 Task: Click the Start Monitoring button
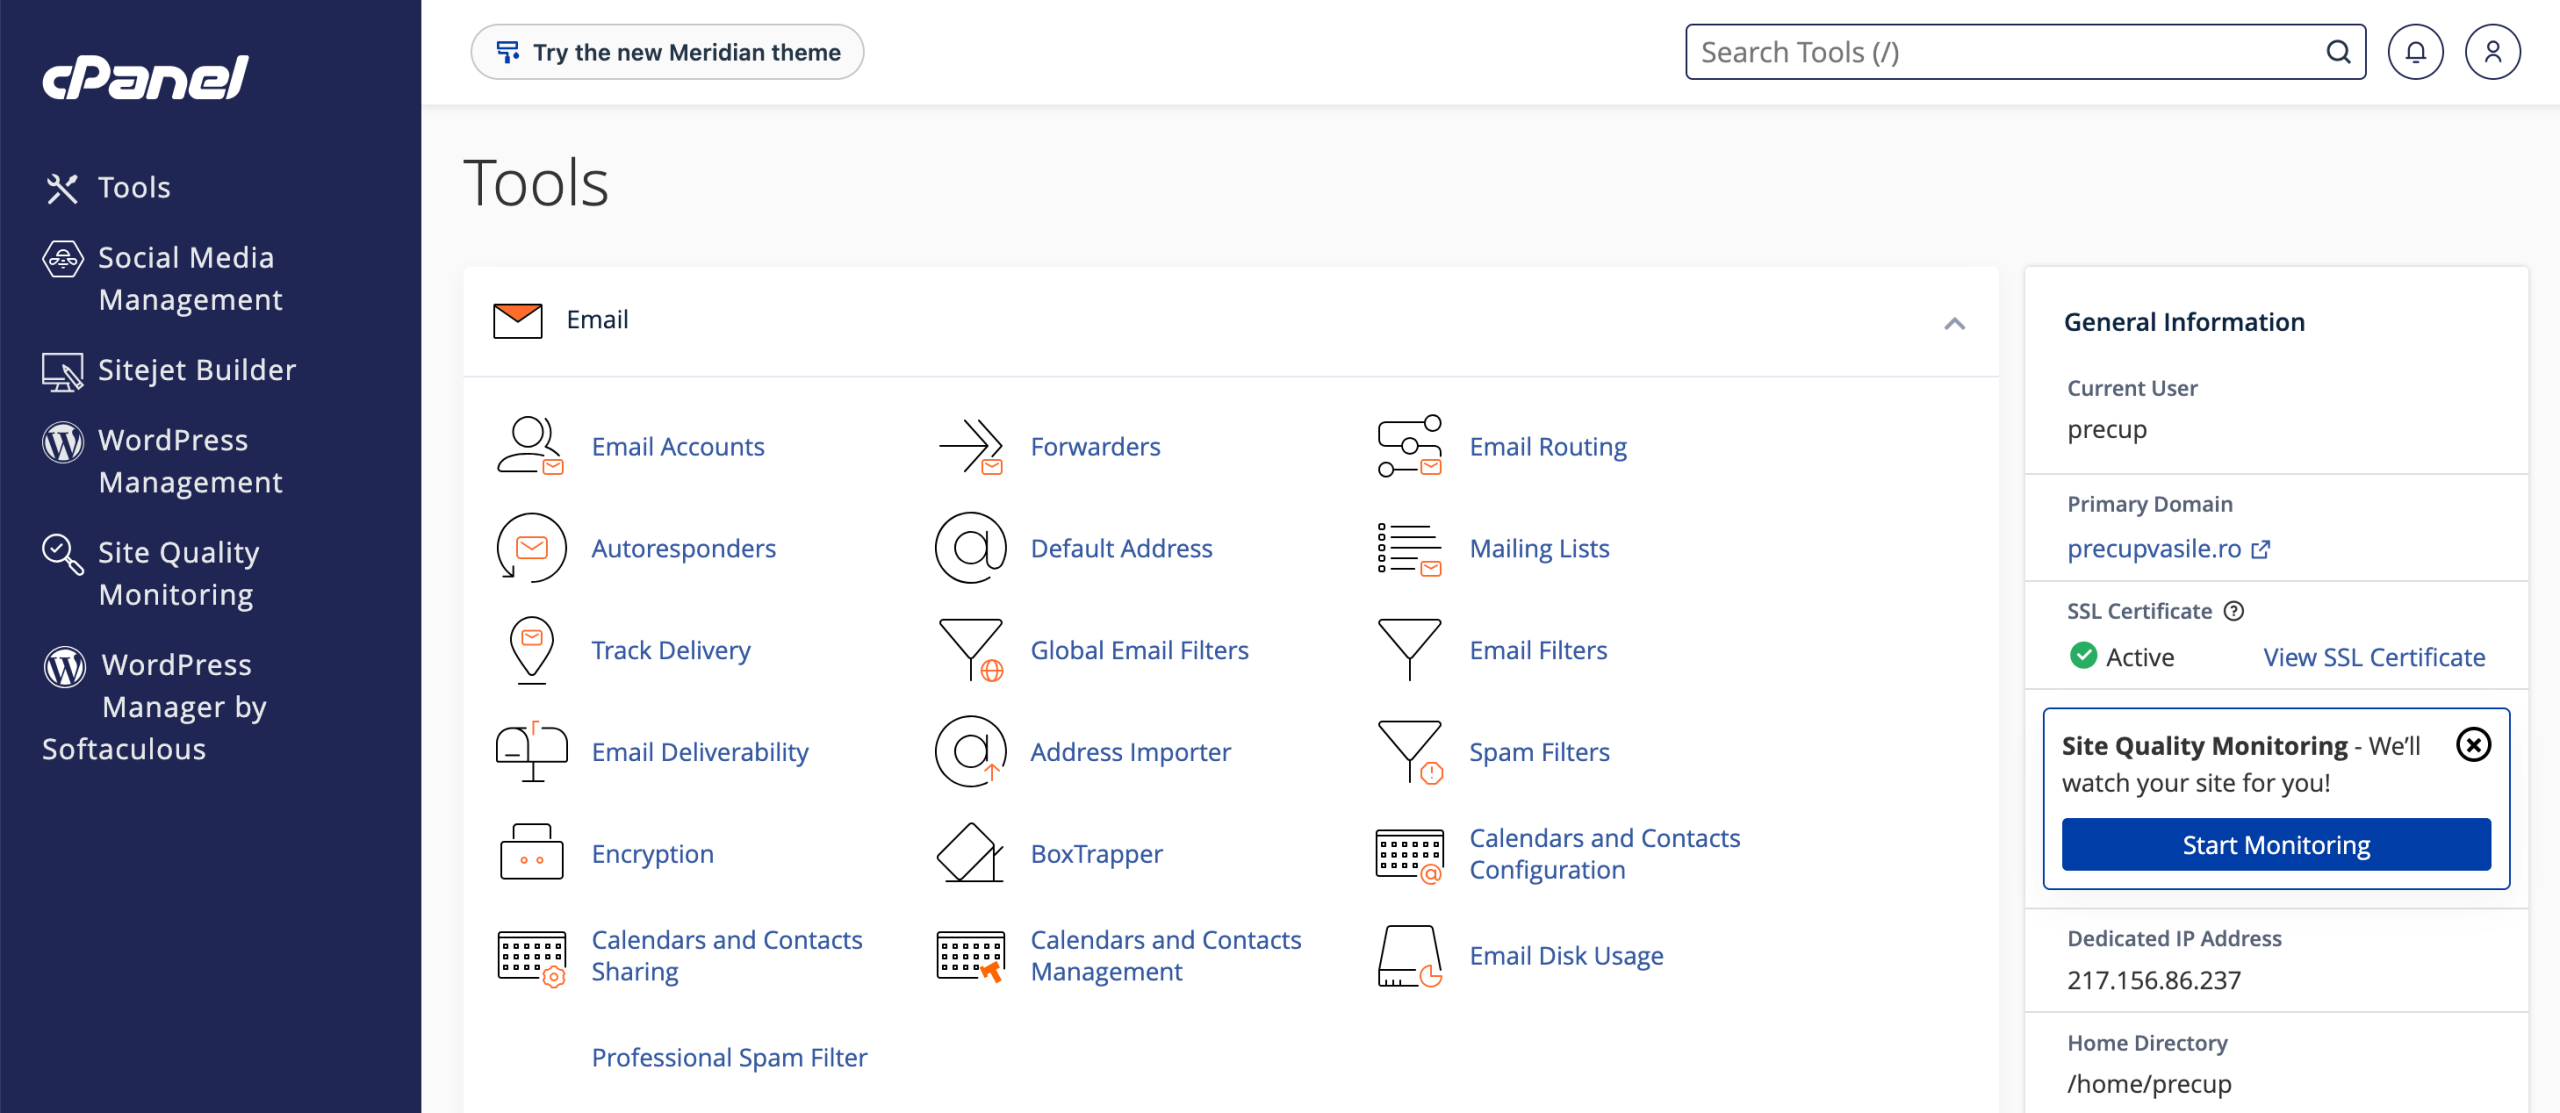pos(2276,844)
